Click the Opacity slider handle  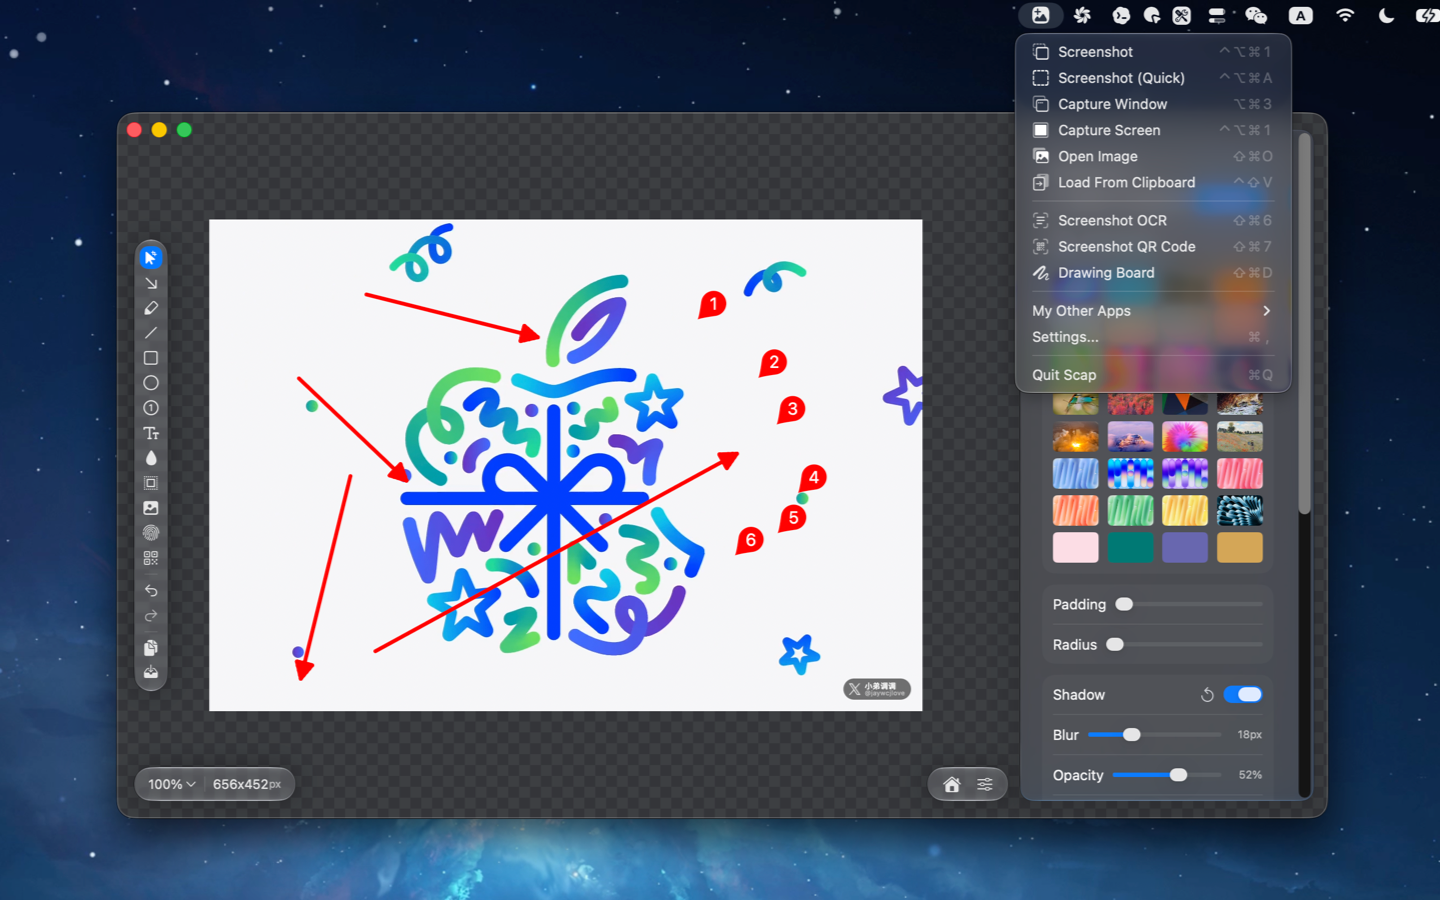point(1178,775)
